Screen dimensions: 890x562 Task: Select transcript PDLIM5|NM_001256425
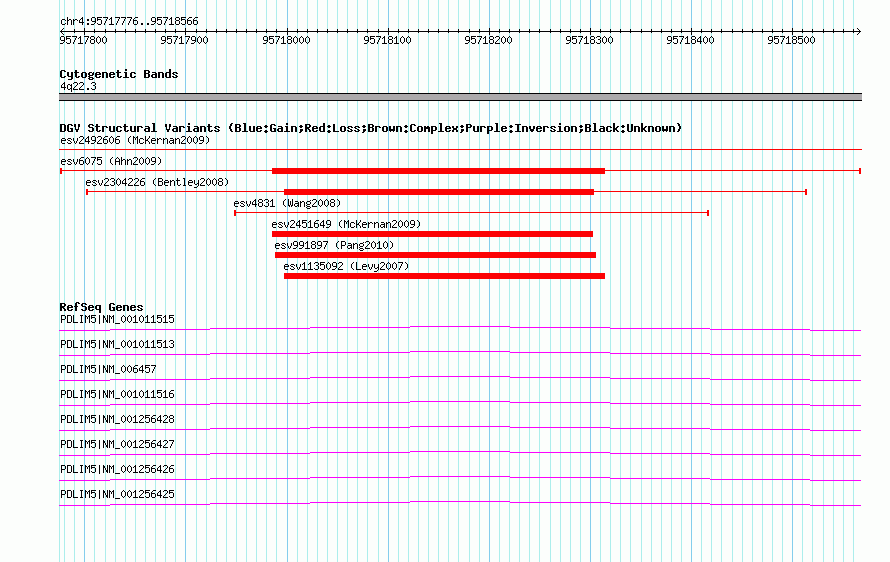(x=117, y=494)
